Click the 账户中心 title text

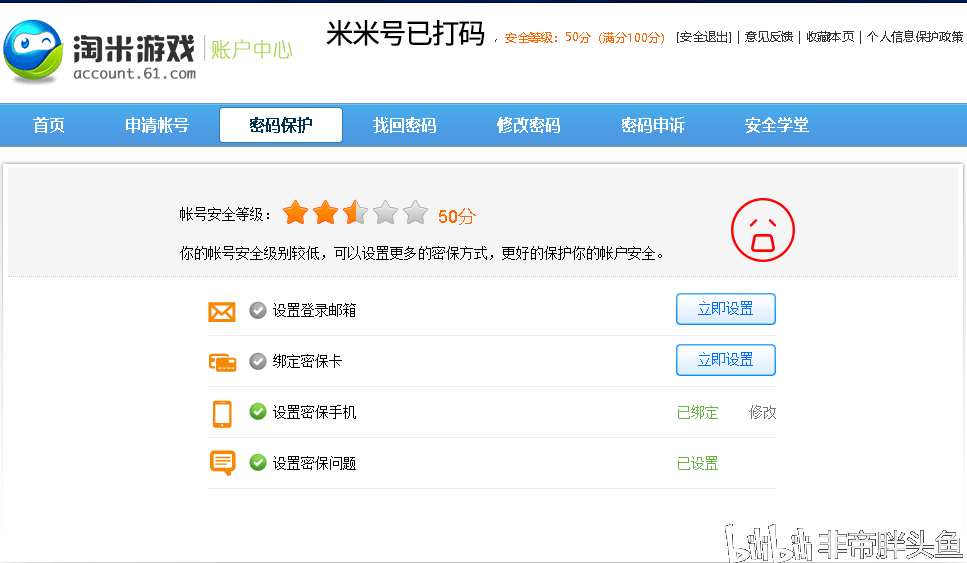click(252, 49)
